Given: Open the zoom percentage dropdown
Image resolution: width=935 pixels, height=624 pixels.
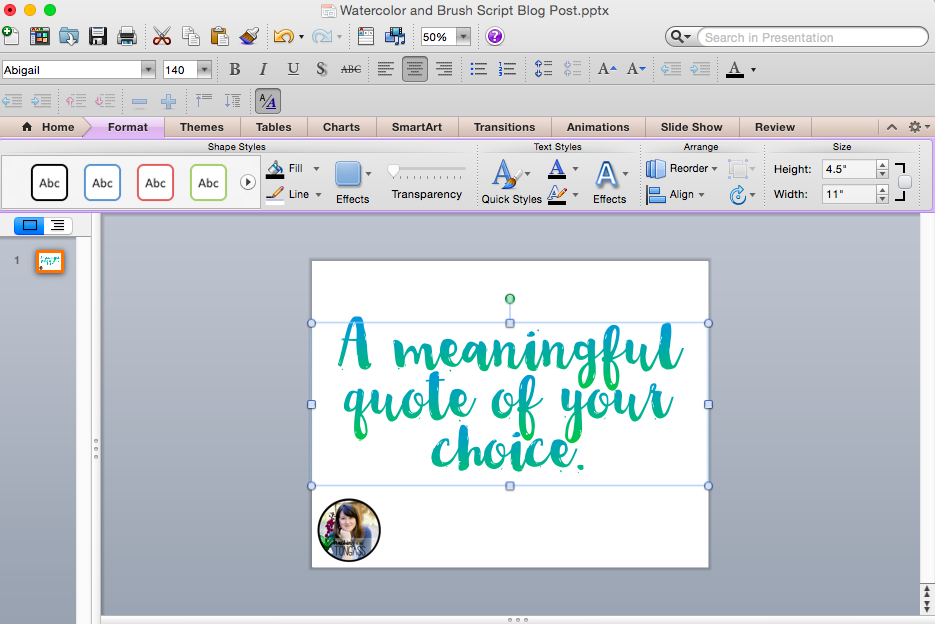Looking at the screenshot, I should tap(463, 37).
